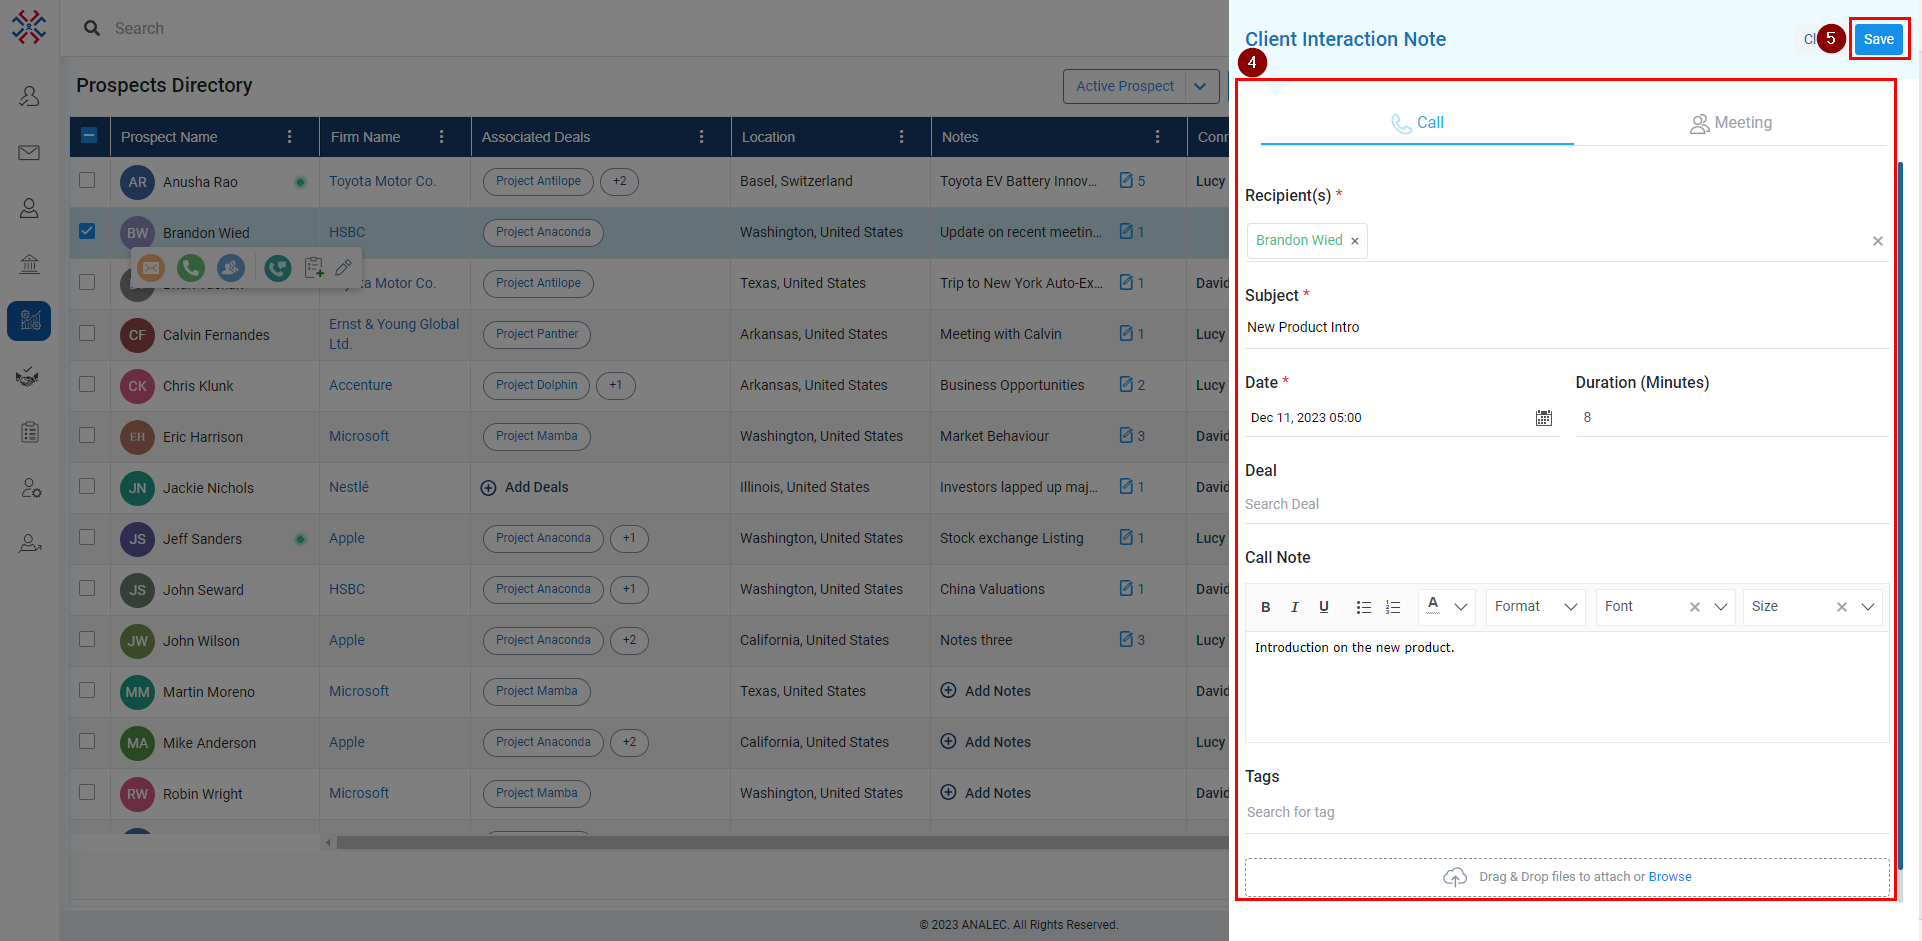Image resolution: width=1922 pixels, height=941 pixels.
Task: Open the user settings gear sidebar icon
Action: pyautogui.click(x=30, y=488)
